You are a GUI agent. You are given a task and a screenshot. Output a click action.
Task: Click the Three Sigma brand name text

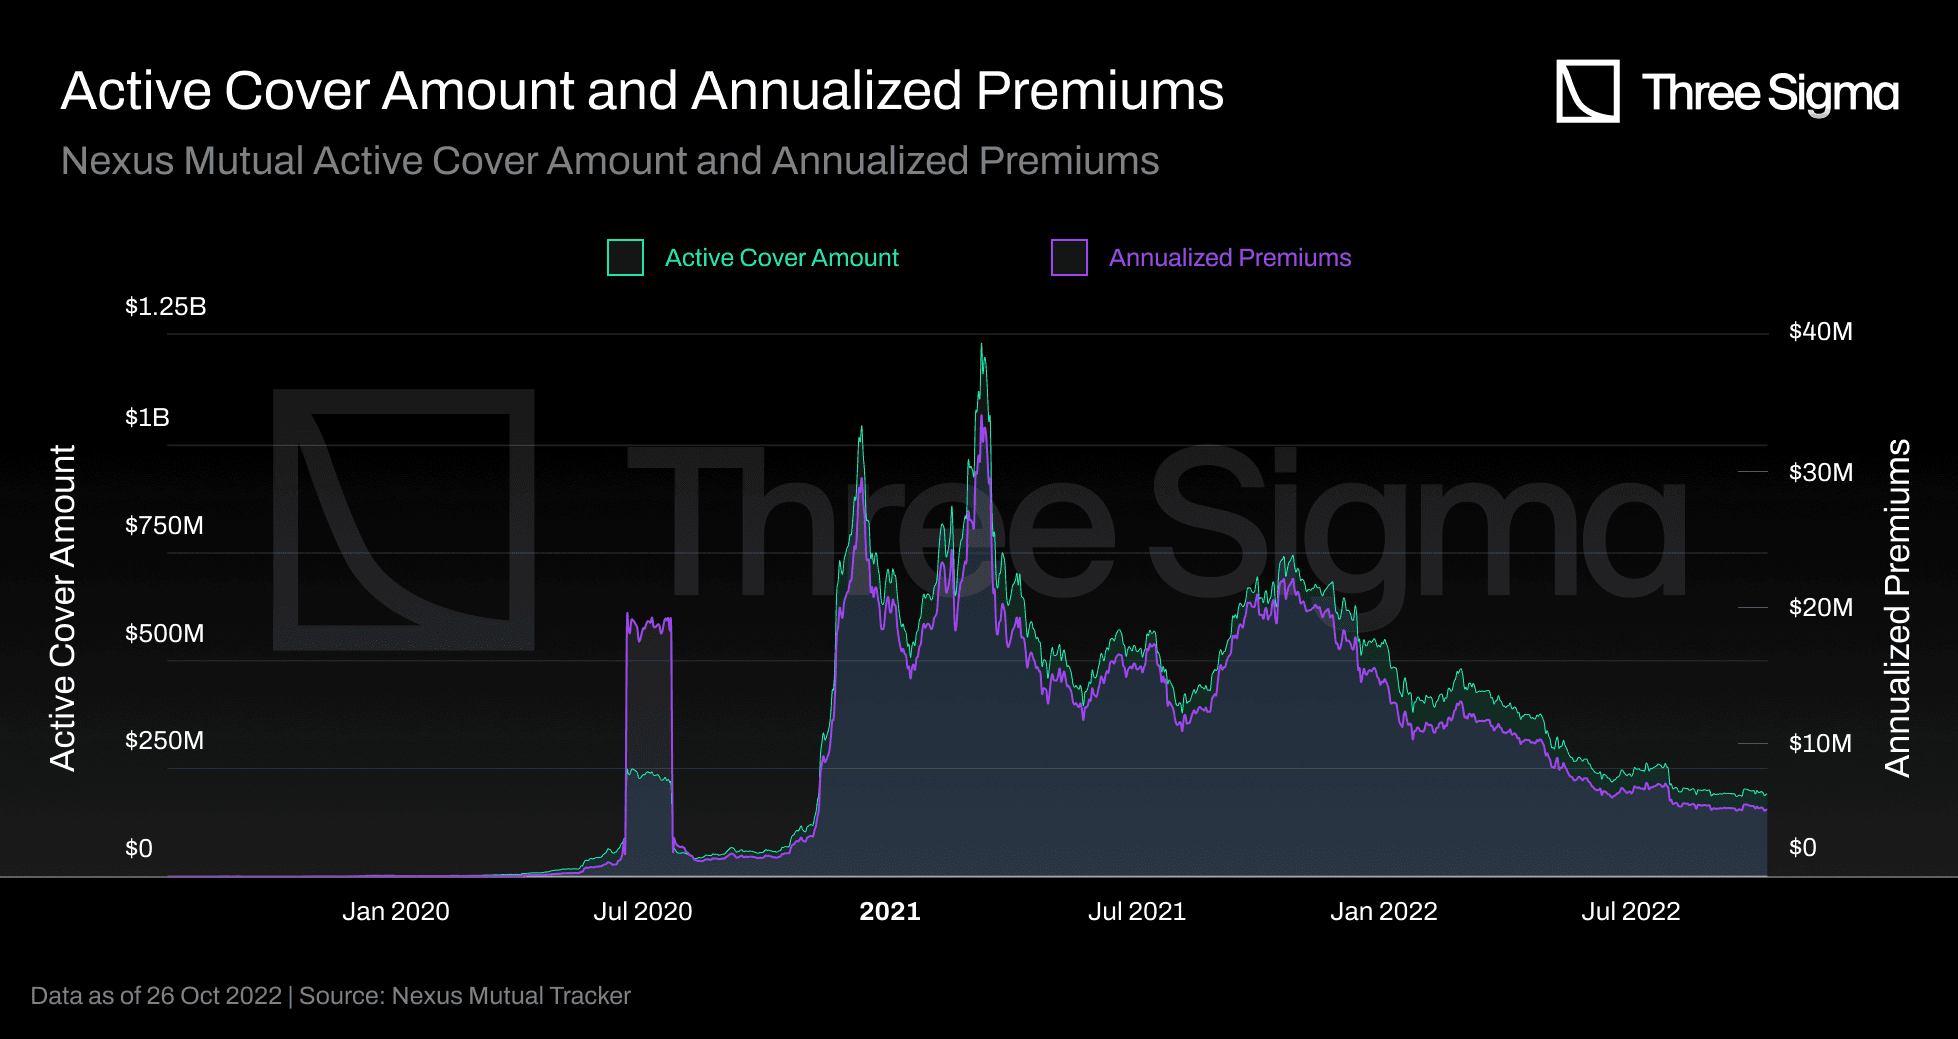(1769, 93)
